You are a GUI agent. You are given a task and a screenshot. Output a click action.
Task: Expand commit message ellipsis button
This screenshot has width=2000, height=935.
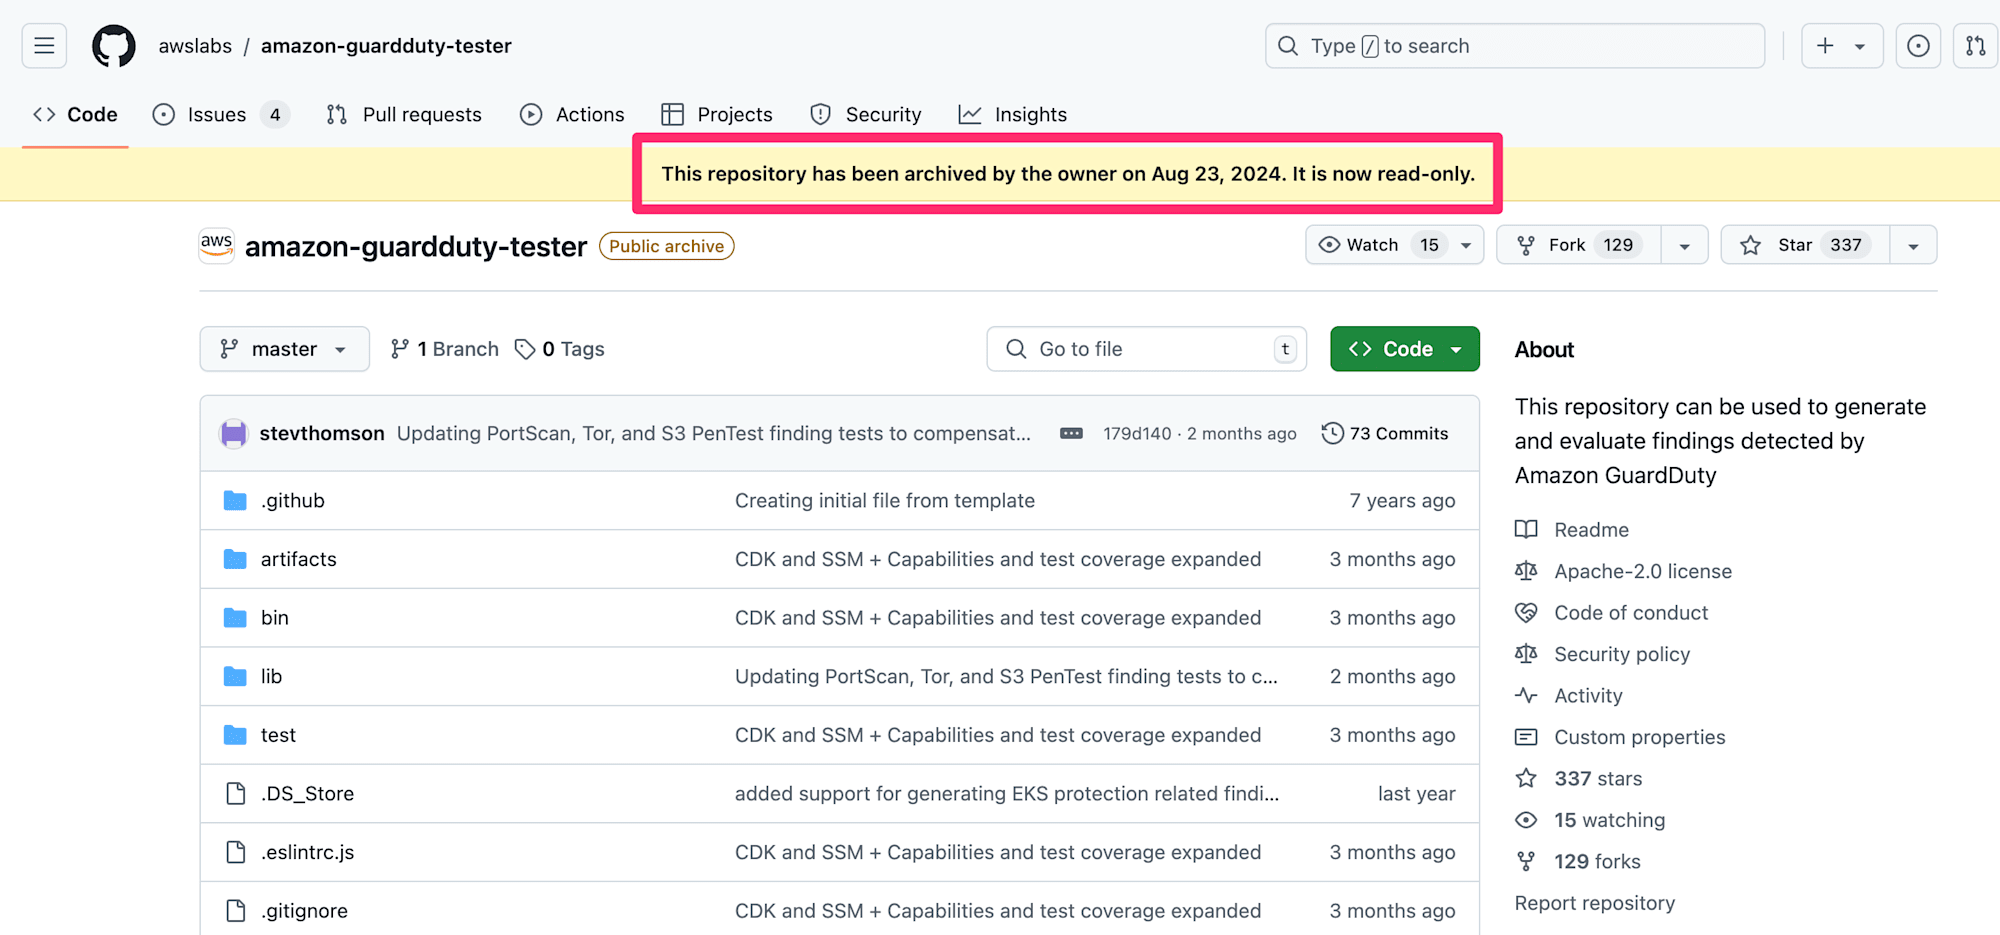(x=1071, y=433)
